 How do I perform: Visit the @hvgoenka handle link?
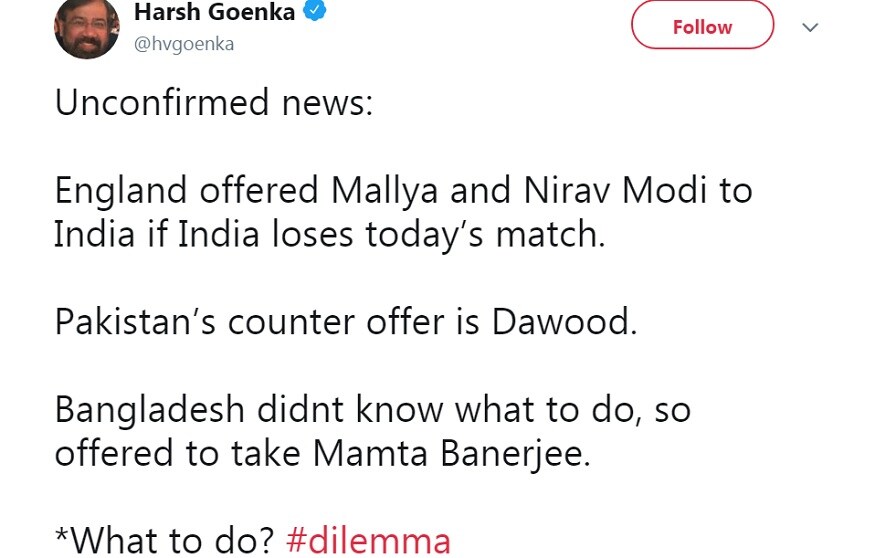pyautogui.click(x=184, y=44)
